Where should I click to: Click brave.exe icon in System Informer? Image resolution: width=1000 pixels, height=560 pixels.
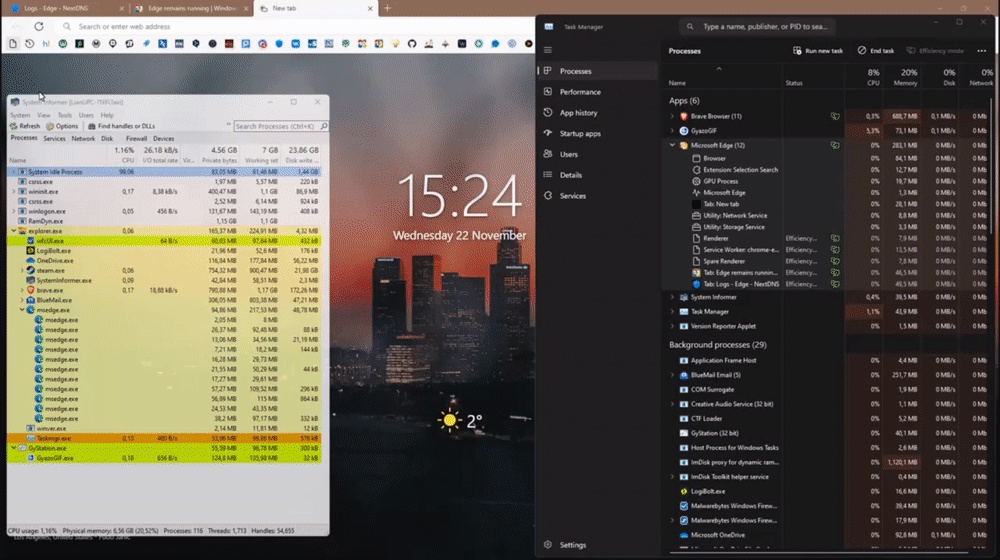pos(31,290)
